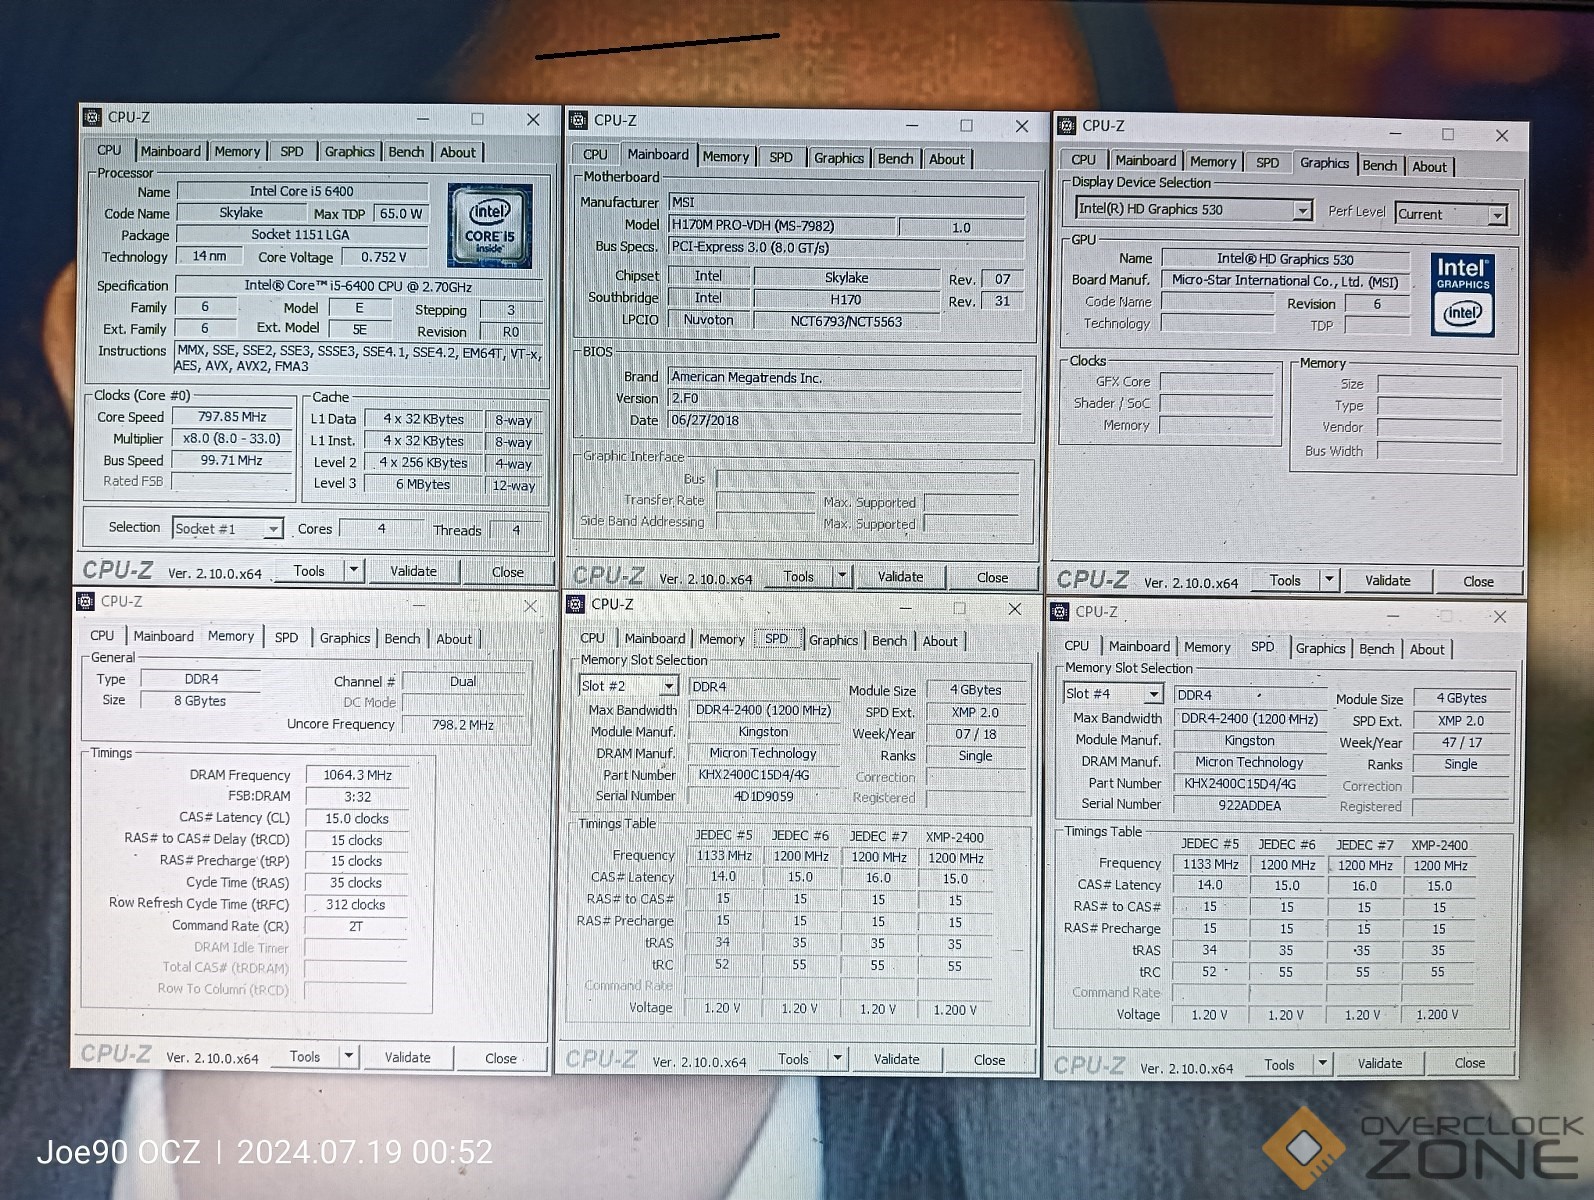Click Close button in Slot #4 SPD window

click(x=1469, y=1063)
